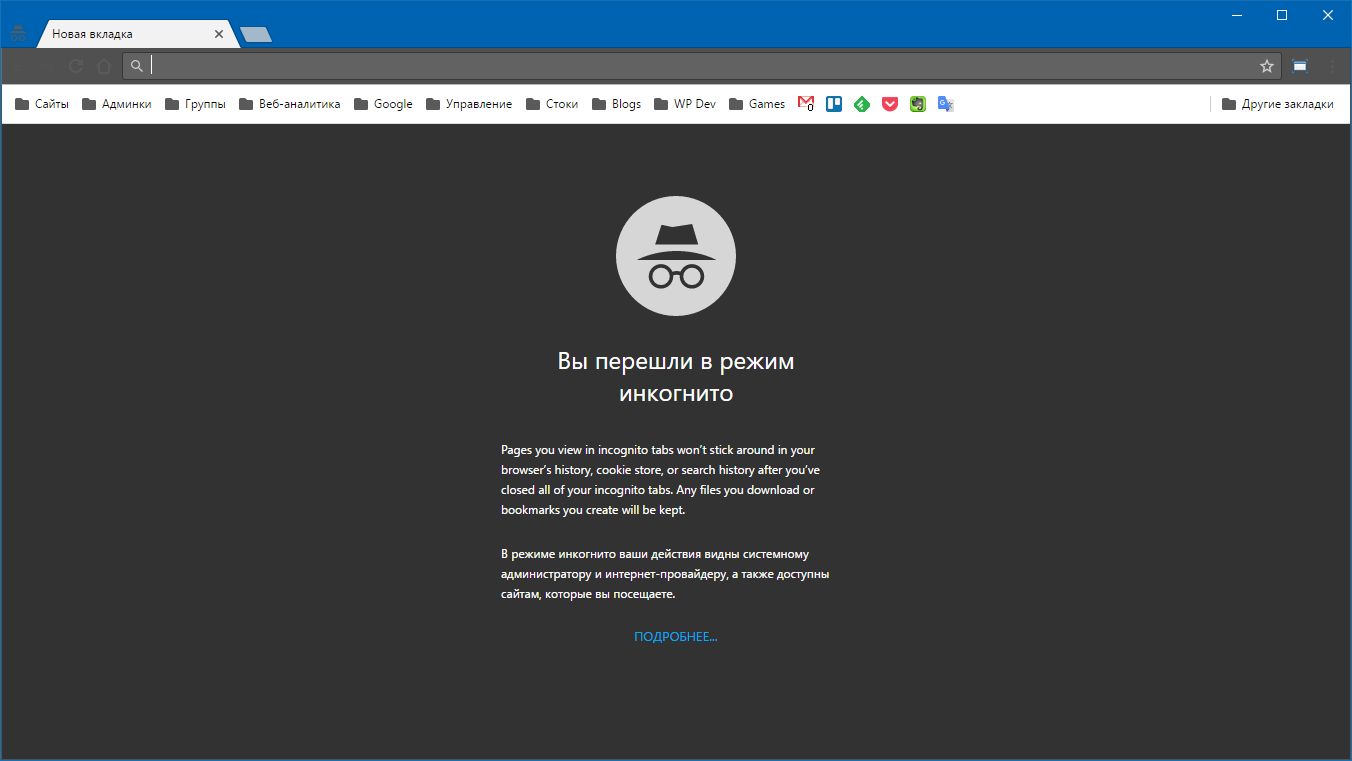The height and width of the screenshot is (761, 1352).
Task: Open the Группы bookmarks folder
Action: click(196, 104)
